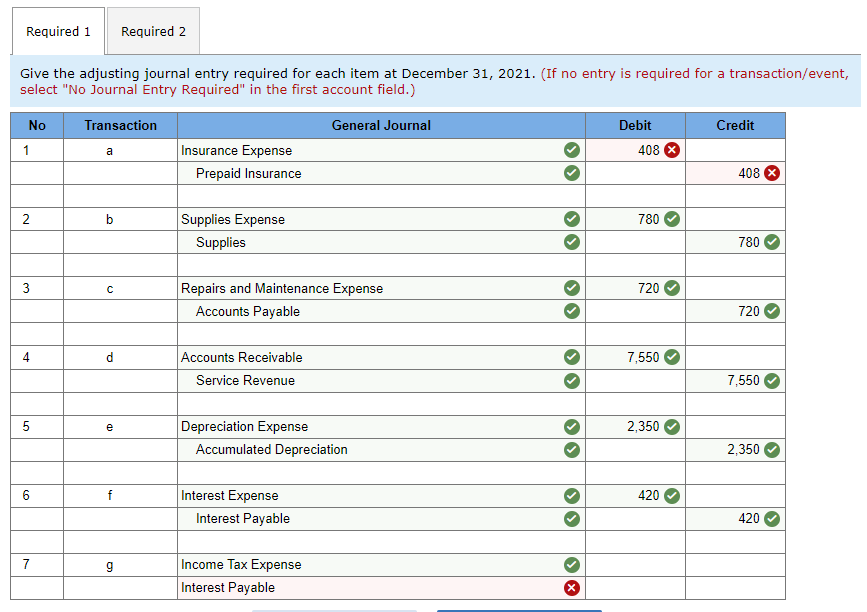Click the Transaction column header
The width and height of the screenshot is (867, 612).
pyautogui.click(x=121, y=125)
